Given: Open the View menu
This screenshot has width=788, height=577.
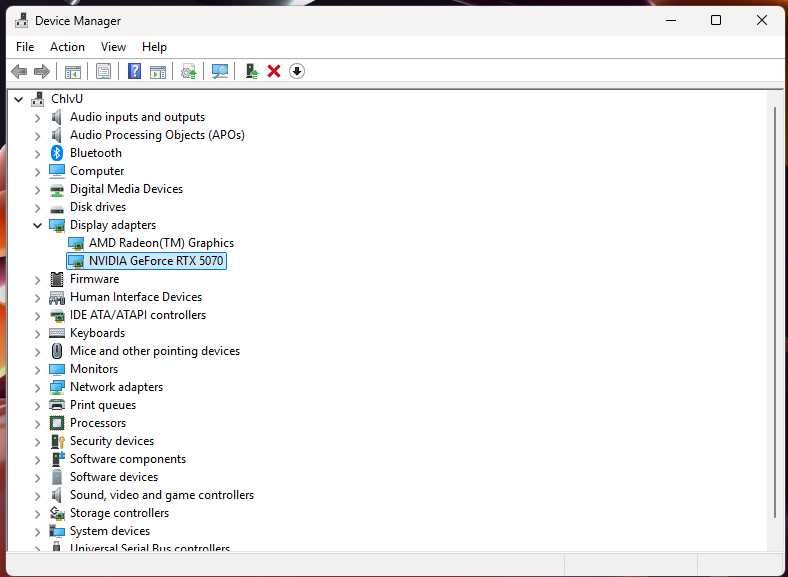Looking at the screenshot, I should tap(113, 47).
